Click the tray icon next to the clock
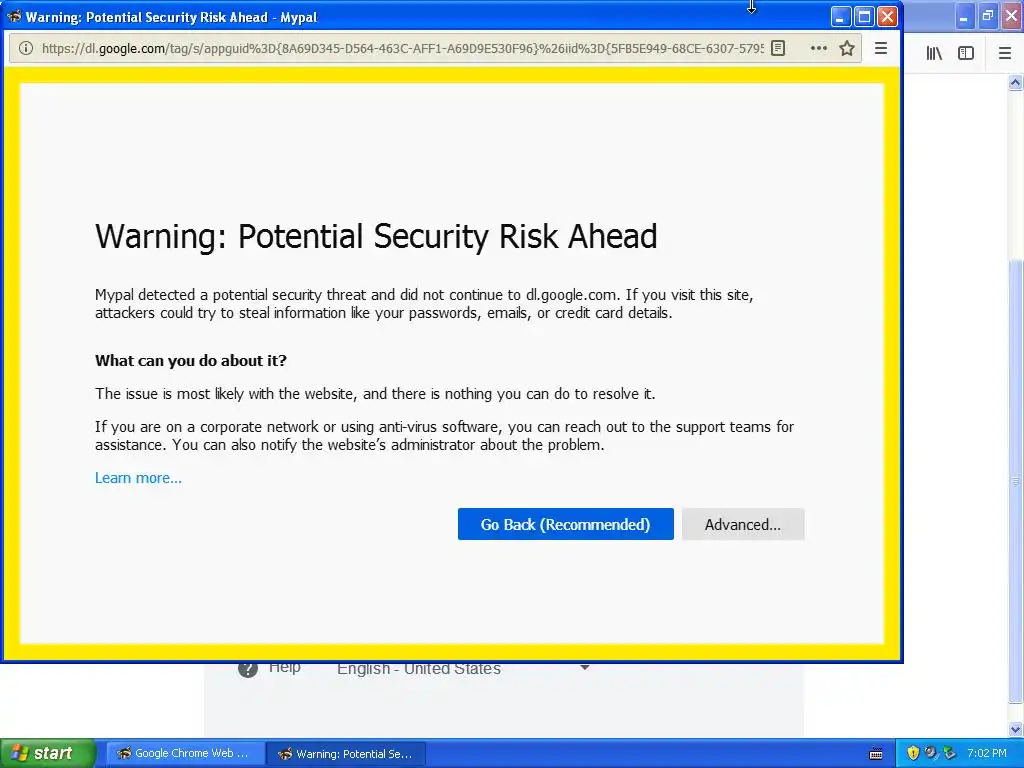The image size is (1024, 768). click(950, 754)
